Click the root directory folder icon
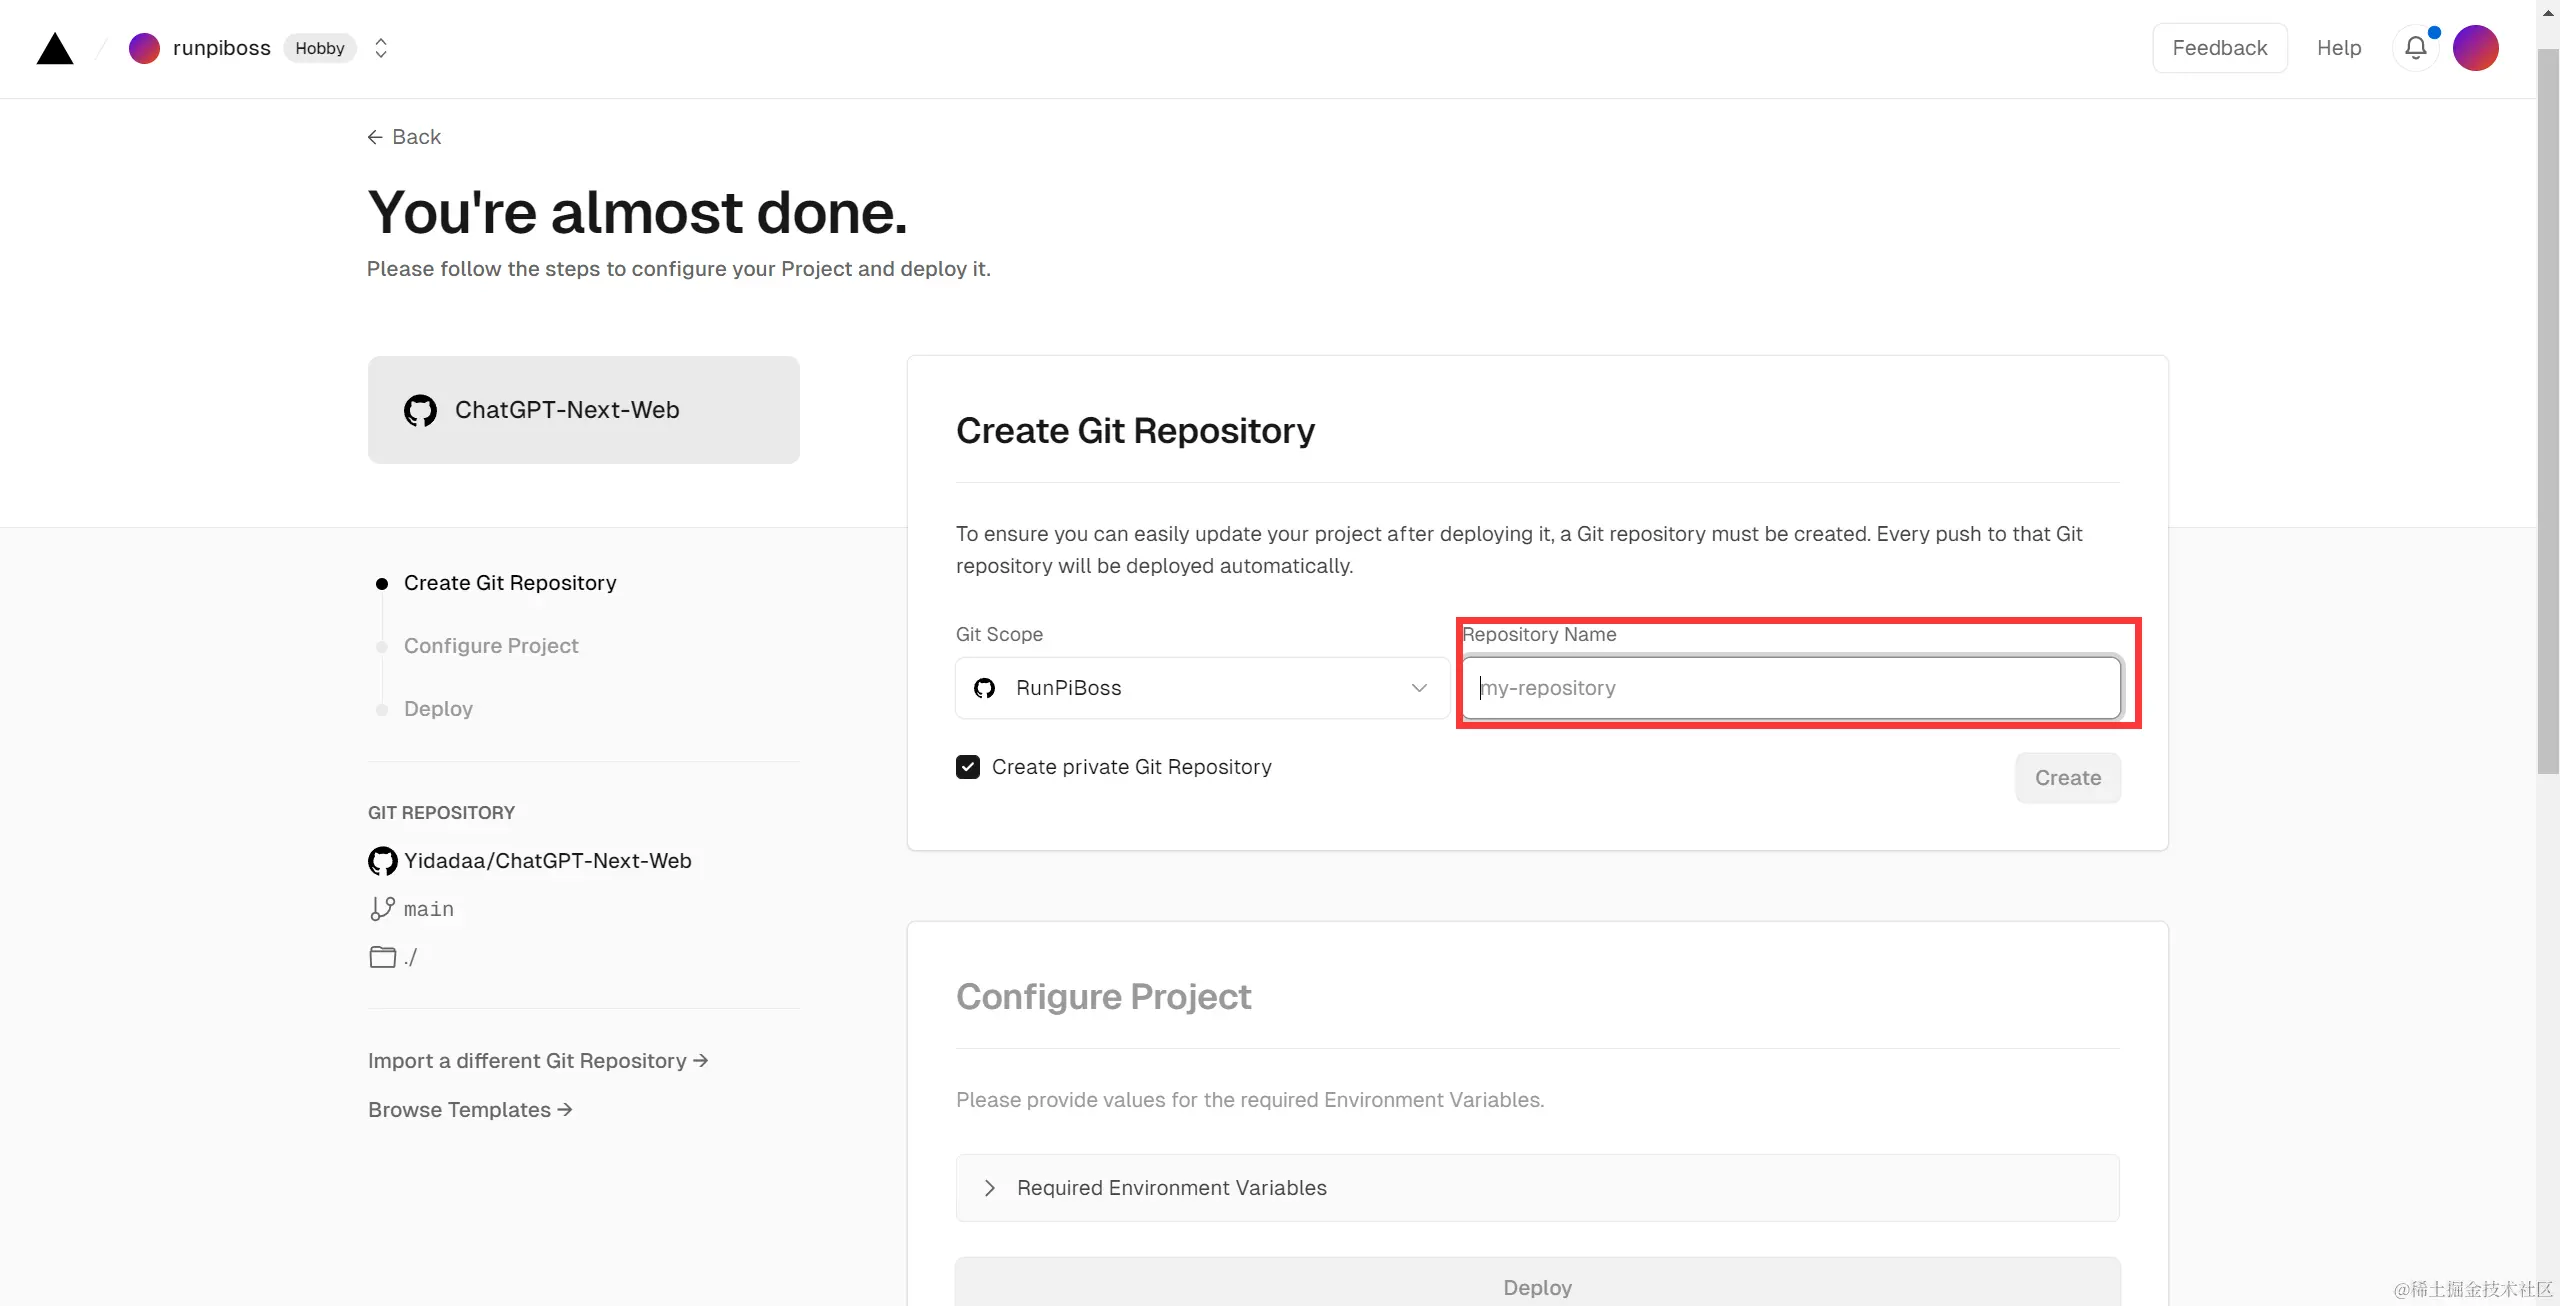Screen dimensions: 2560x1306 coord(382,957)
